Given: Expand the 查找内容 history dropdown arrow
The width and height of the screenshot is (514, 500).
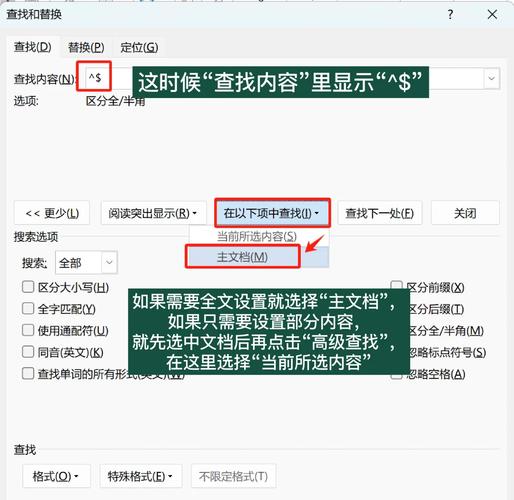Looking at the screenshot, I should click(x=492, y=78).
